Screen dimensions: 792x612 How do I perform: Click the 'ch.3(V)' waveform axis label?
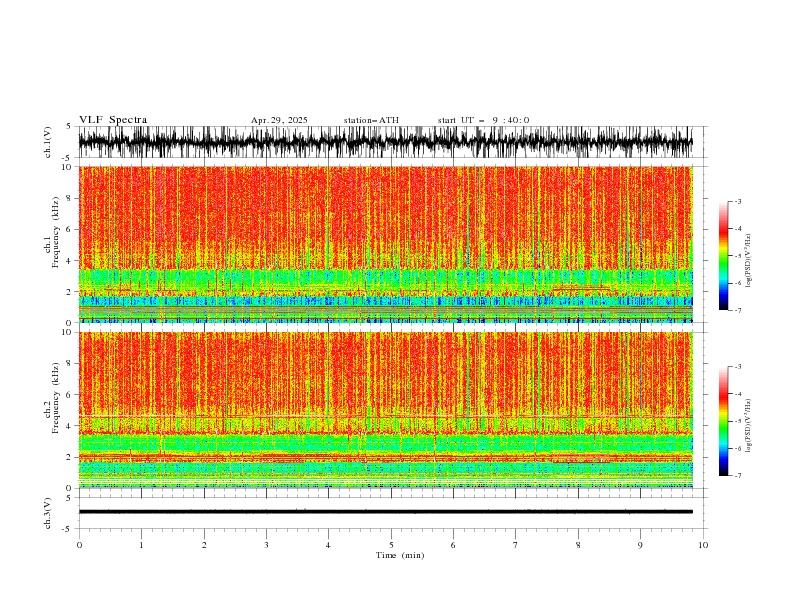click(48, 513)
